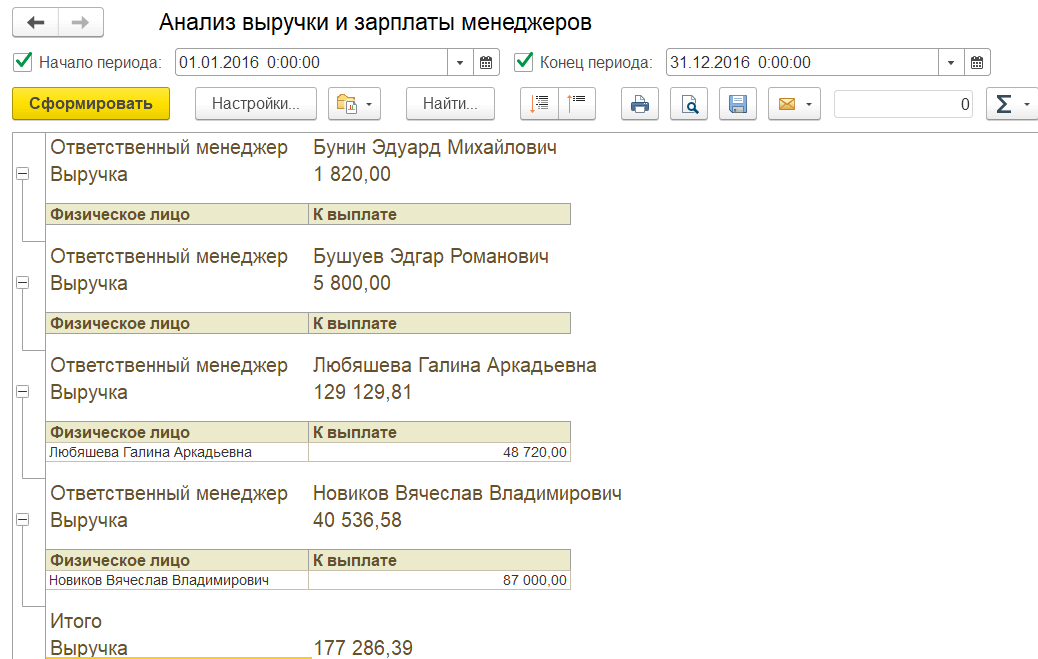The width and height of the screenshot is (1038, 659).
Task: Click the forward navigation arrow
Action: point(81,22)
